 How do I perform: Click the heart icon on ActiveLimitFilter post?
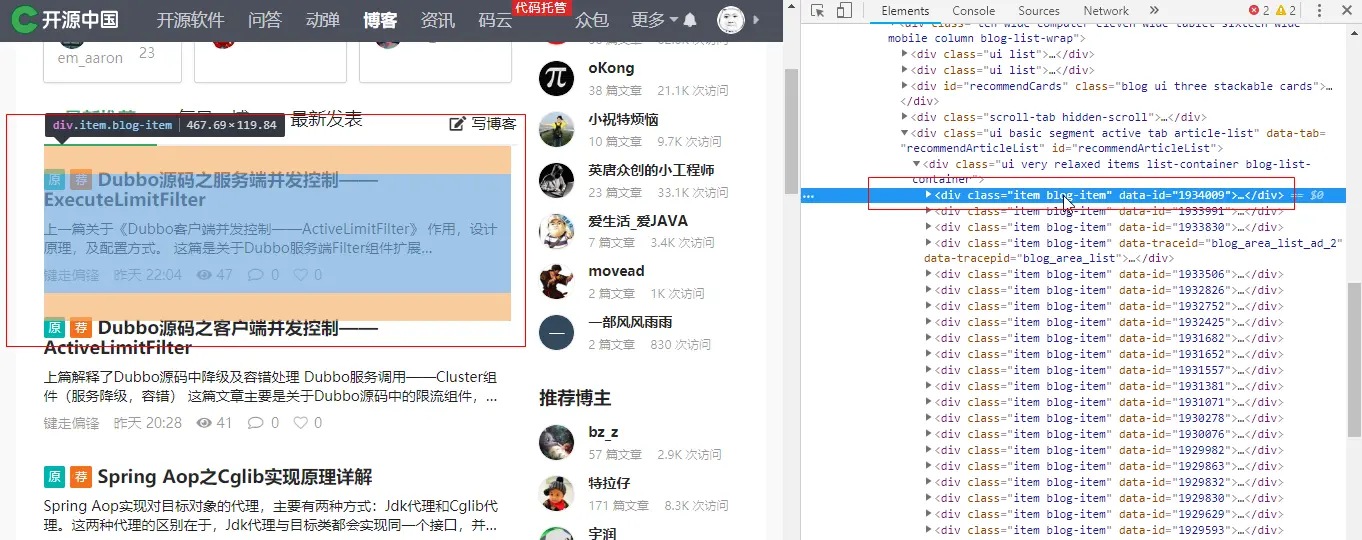pos(300,423)
